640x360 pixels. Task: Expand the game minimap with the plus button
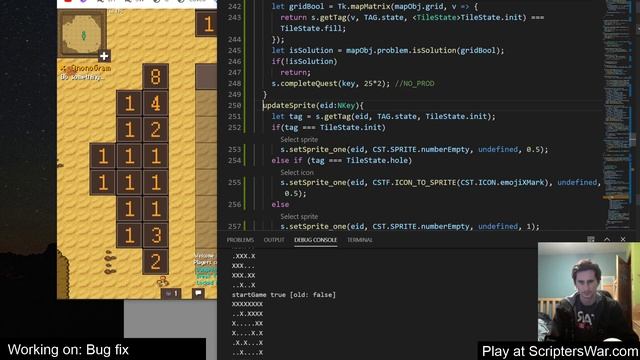tap(104, 56)
